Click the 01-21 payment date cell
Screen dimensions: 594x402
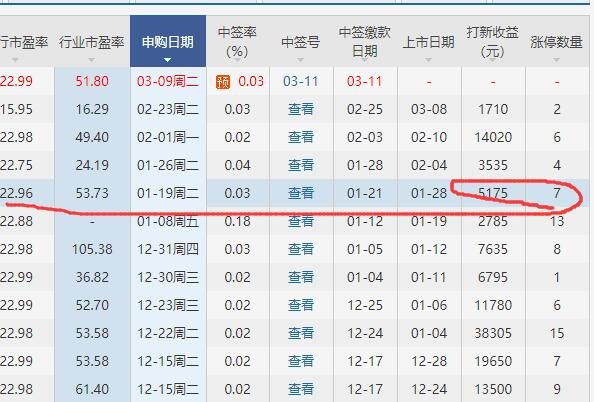coord(365,193)
